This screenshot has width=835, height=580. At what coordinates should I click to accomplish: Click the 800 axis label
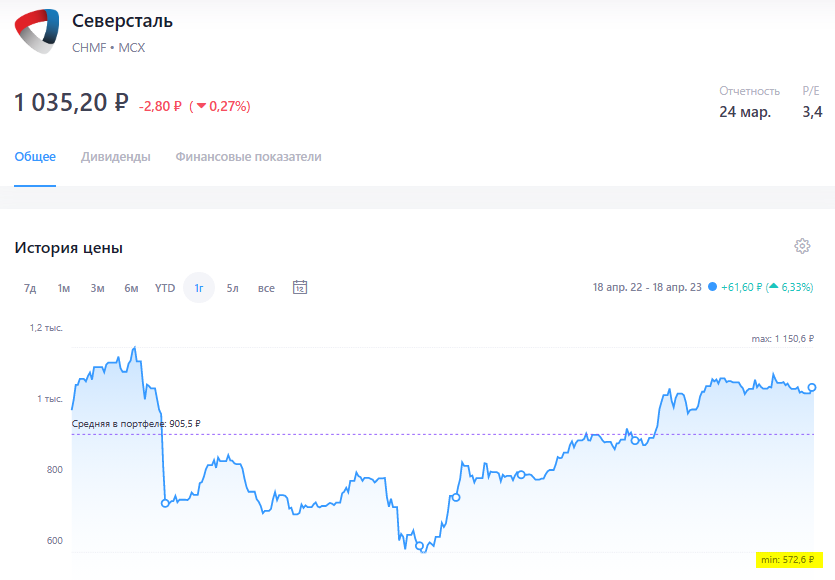coord(55,469)
